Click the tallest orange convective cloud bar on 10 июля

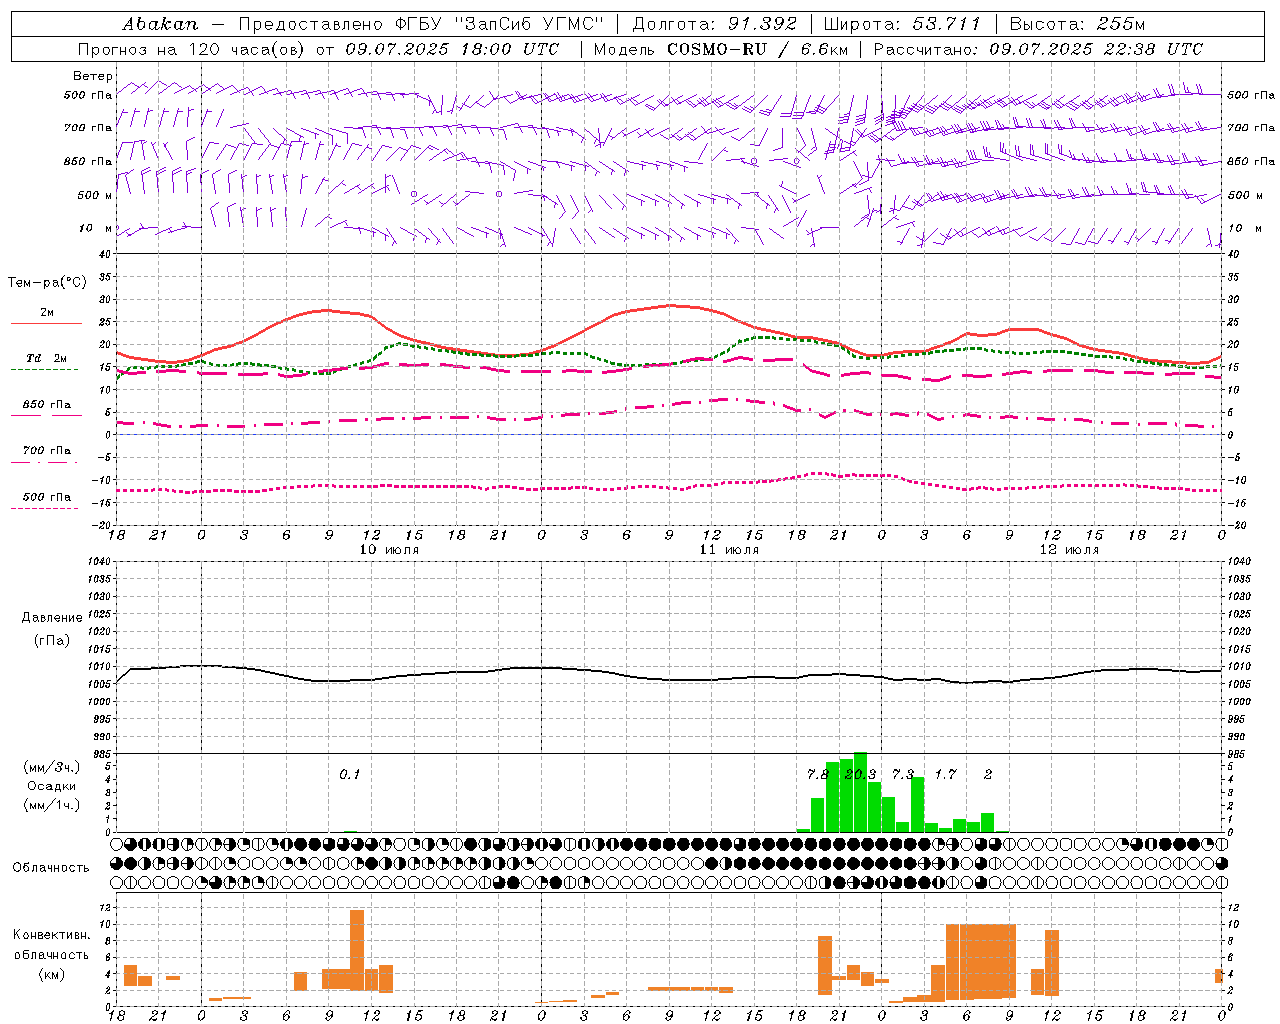(357, 950)
